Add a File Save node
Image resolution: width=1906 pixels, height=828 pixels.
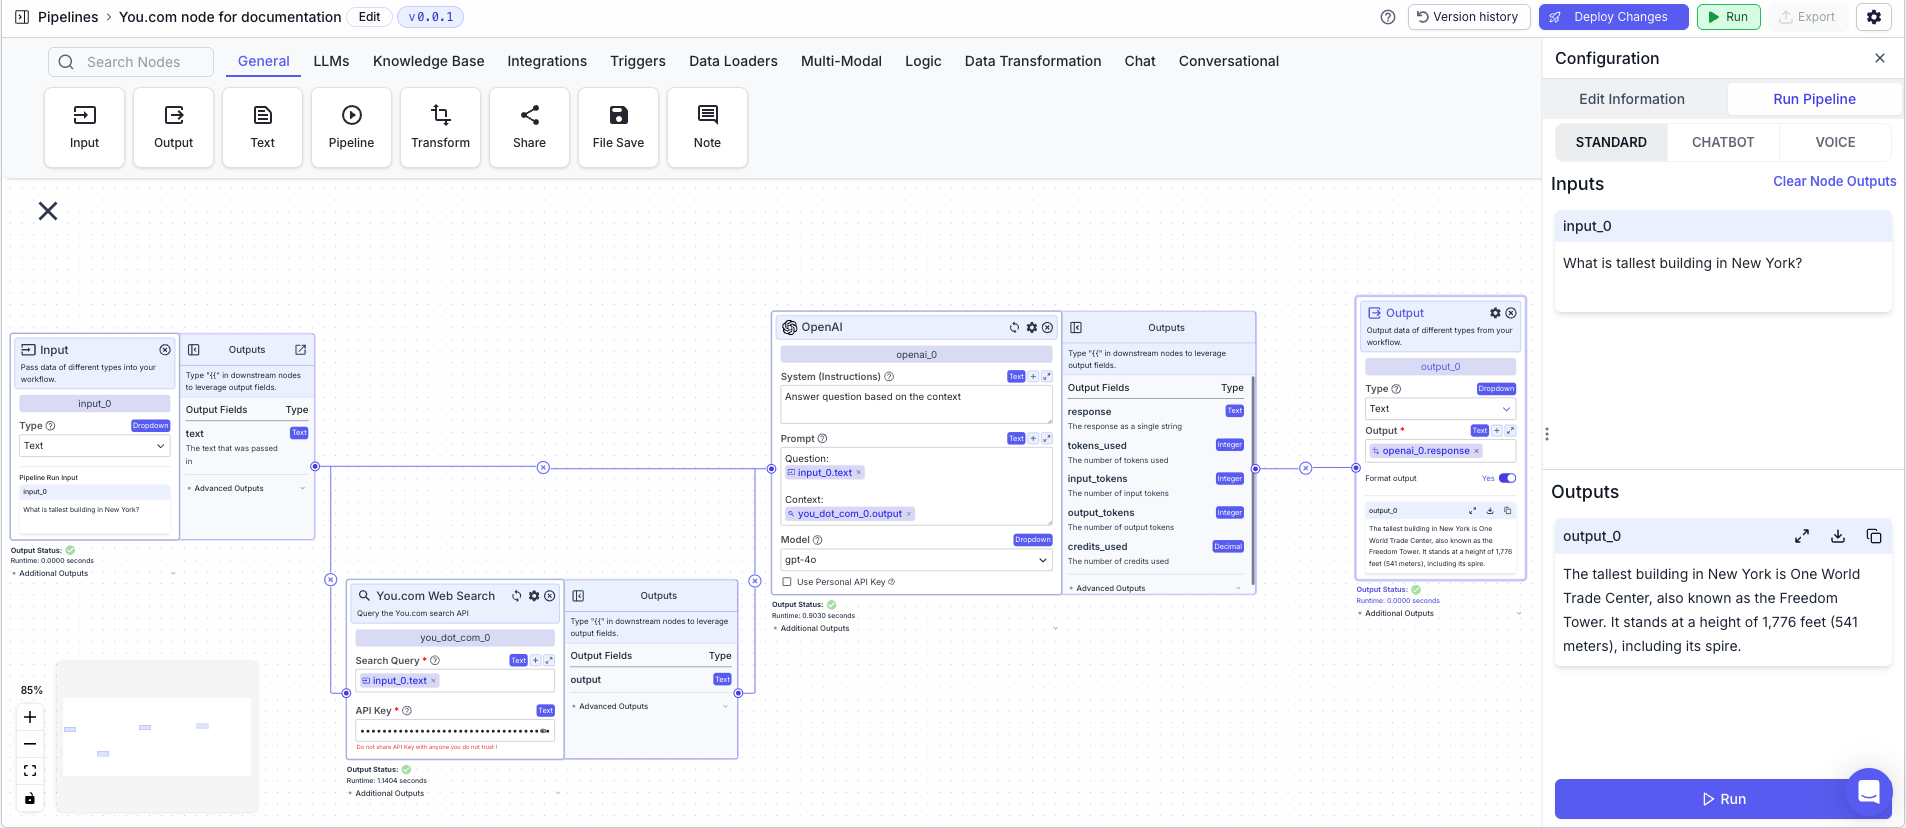pos(618,127)
